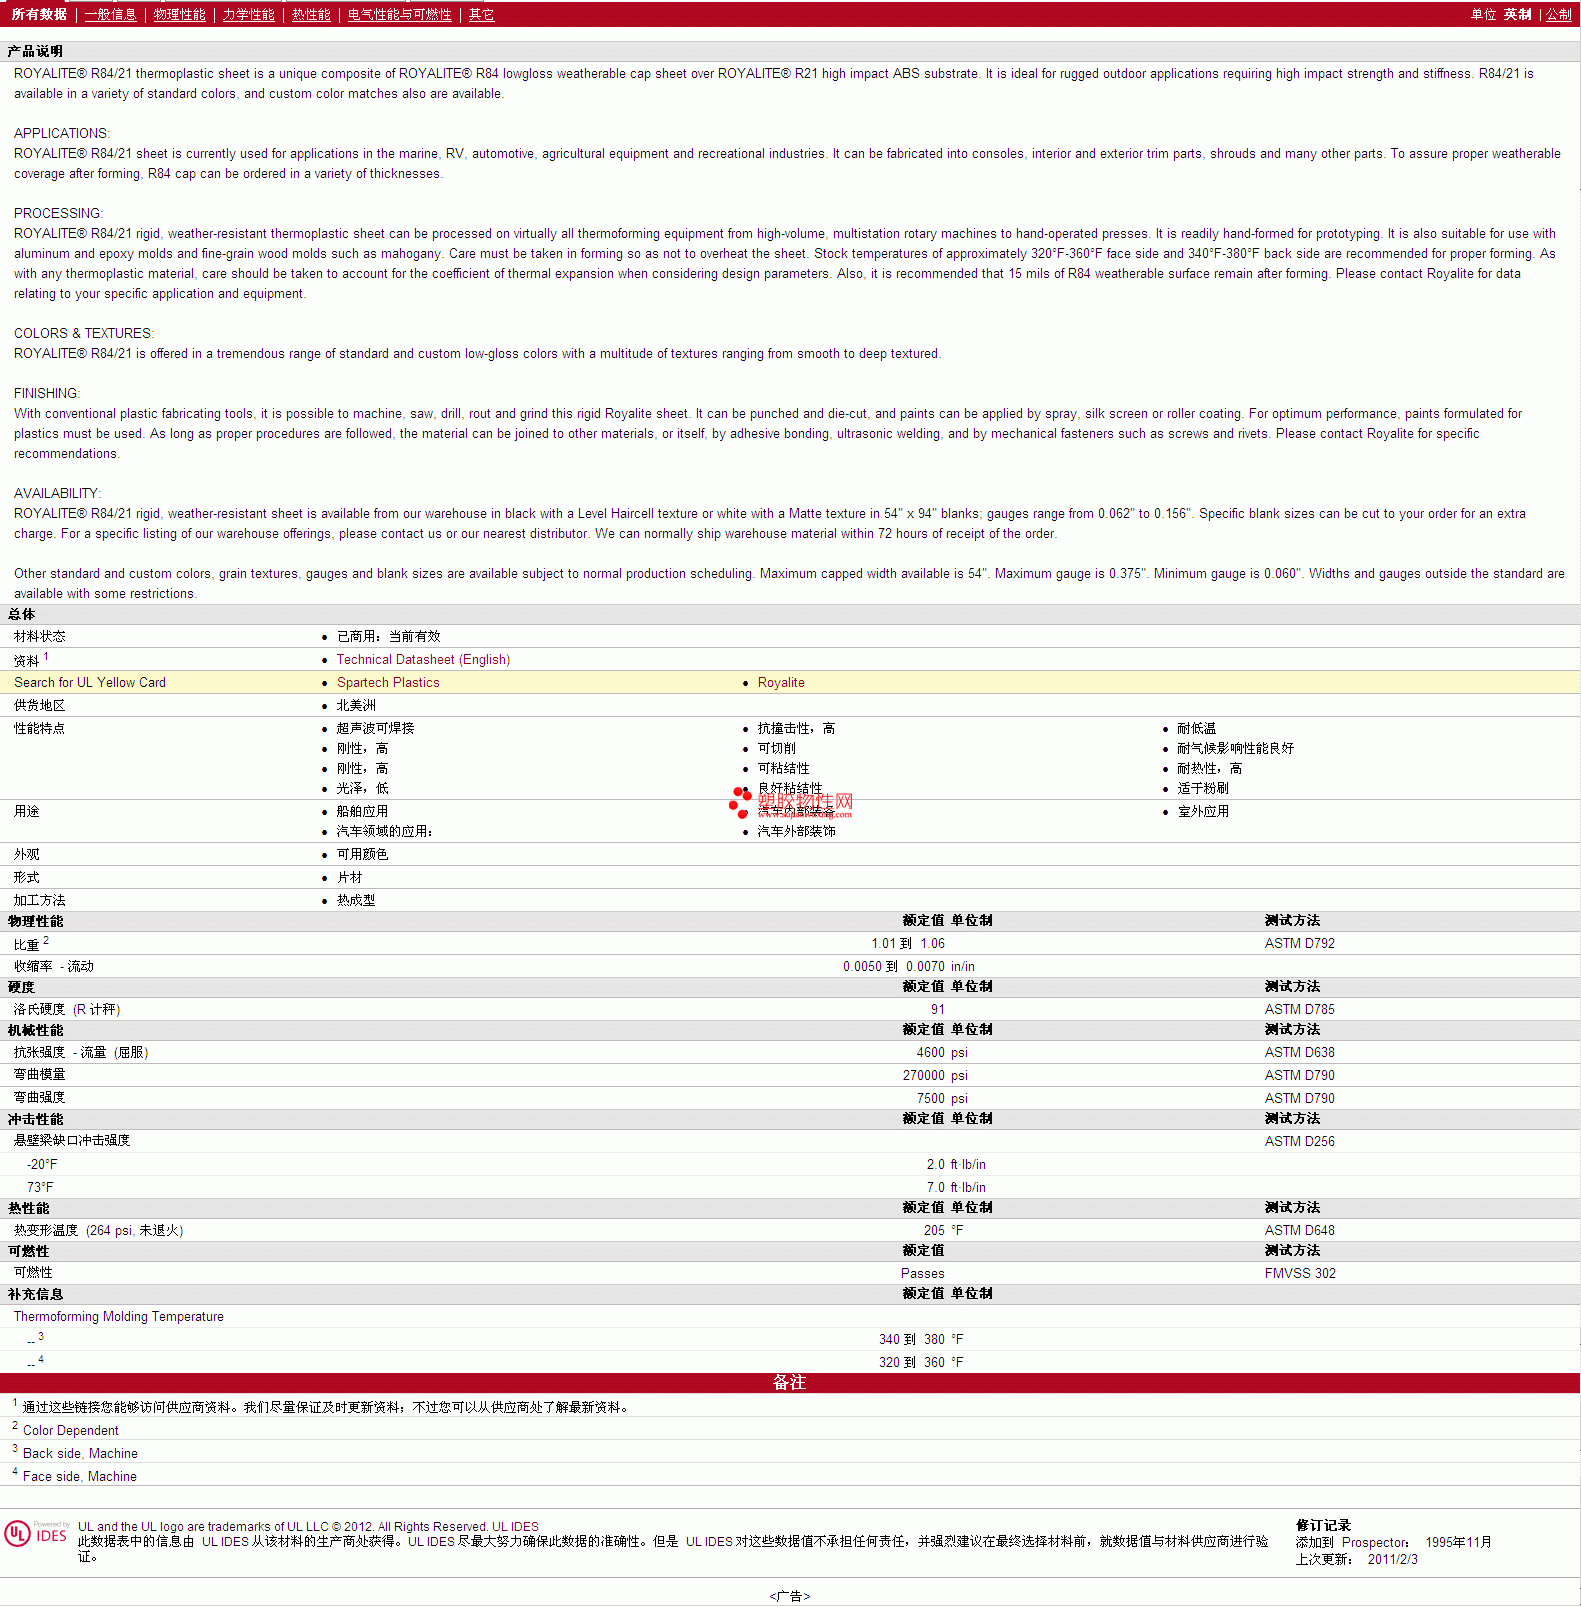Select the 所有数据 tab

[39, 14]
